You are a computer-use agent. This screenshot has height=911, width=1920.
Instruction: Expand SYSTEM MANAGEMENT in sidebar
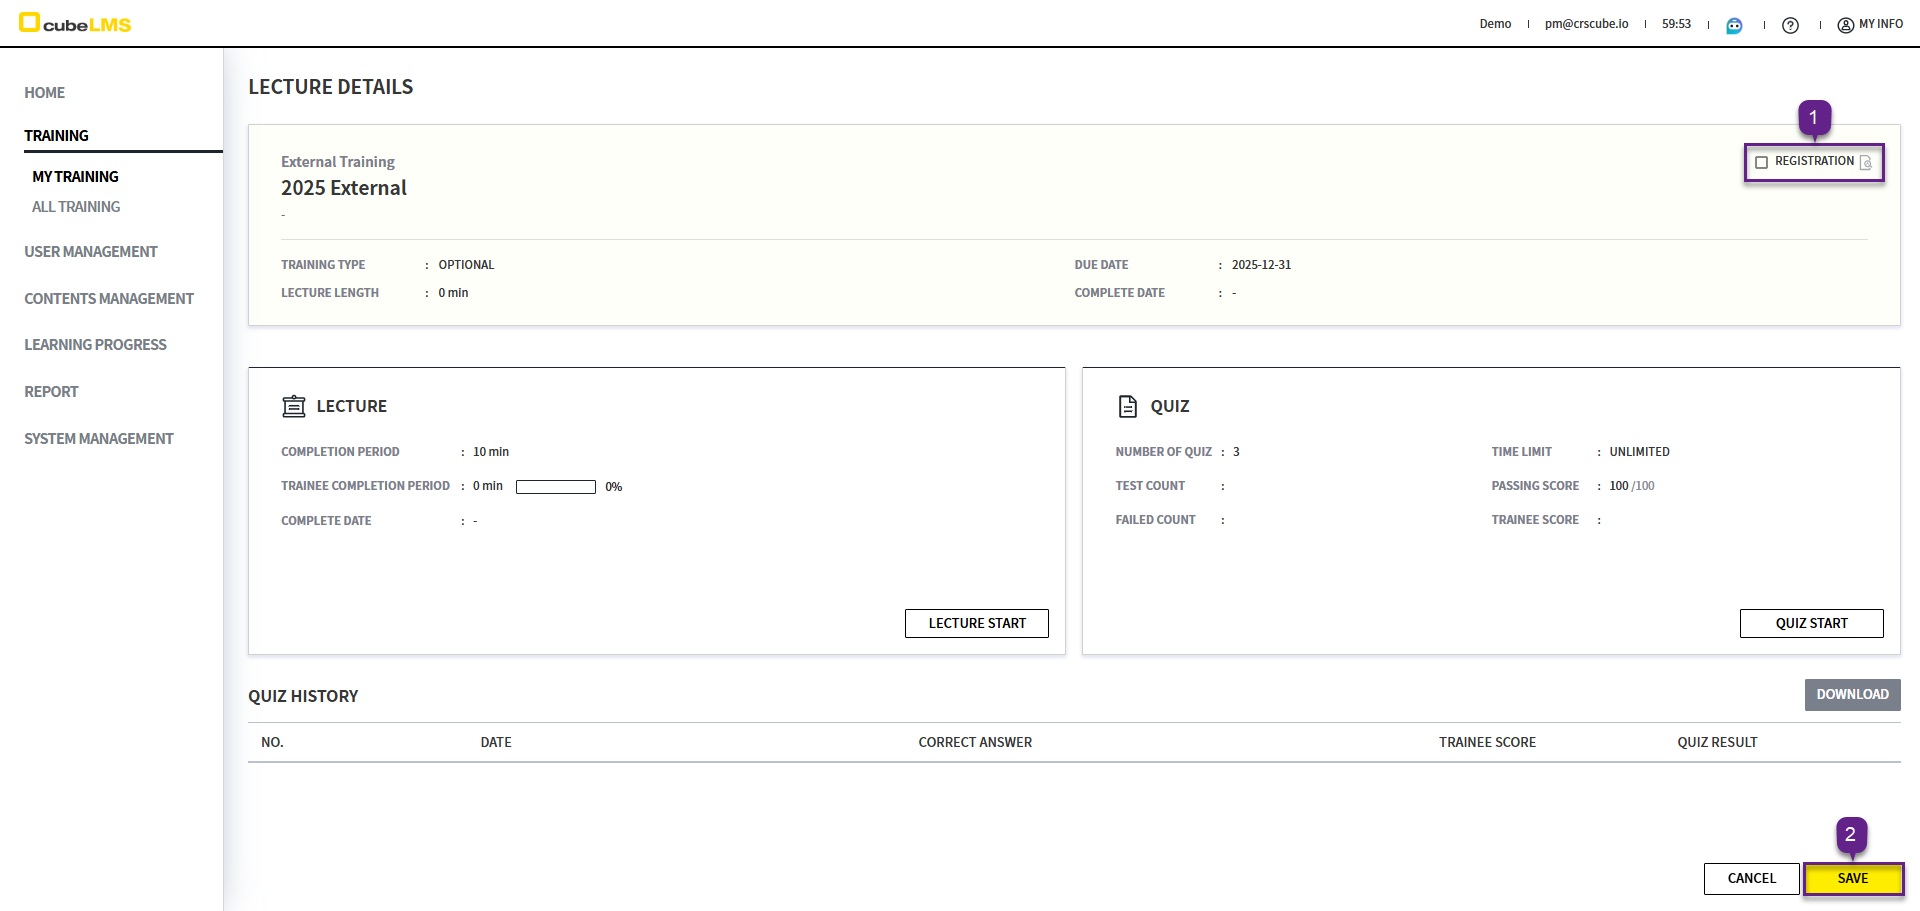pyautogui.click(x=99, y=439)
